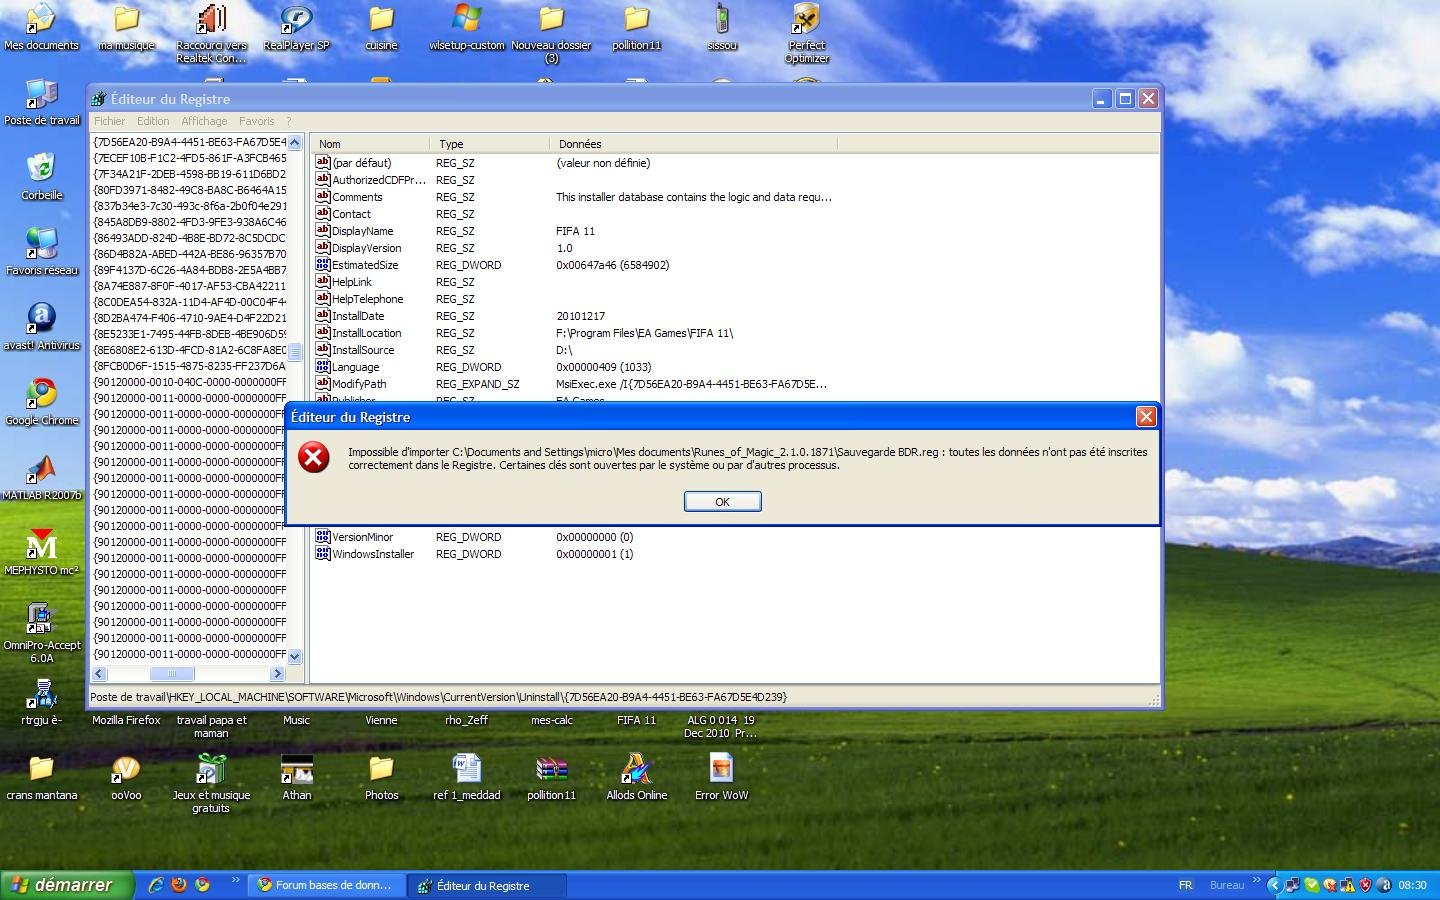Select the DisplayName registry value
This screenshot has height=900, width=1440.
pos(362,231)
